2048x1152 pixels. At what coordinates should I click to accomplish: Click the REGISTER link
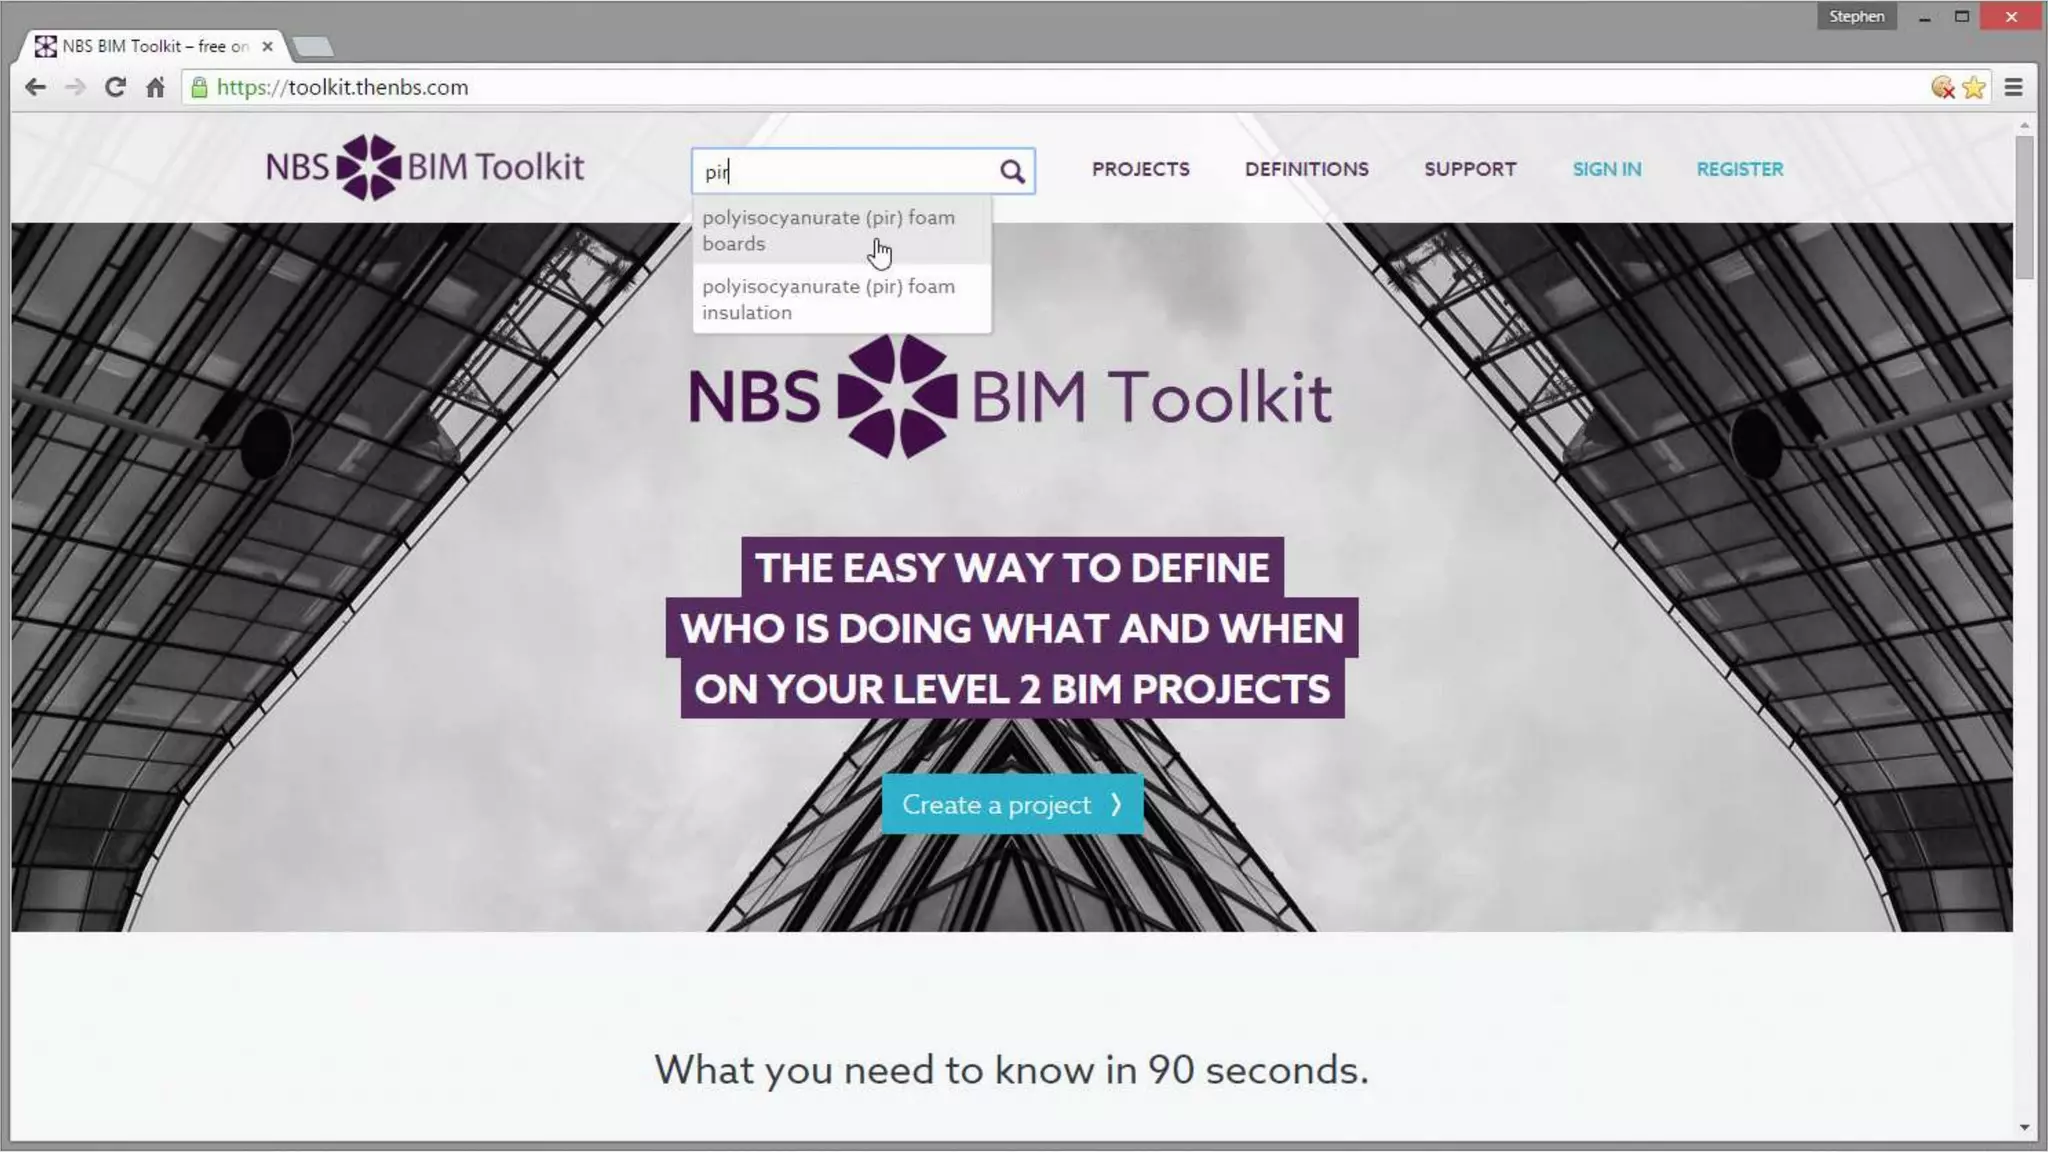[x=1739, y=169]
